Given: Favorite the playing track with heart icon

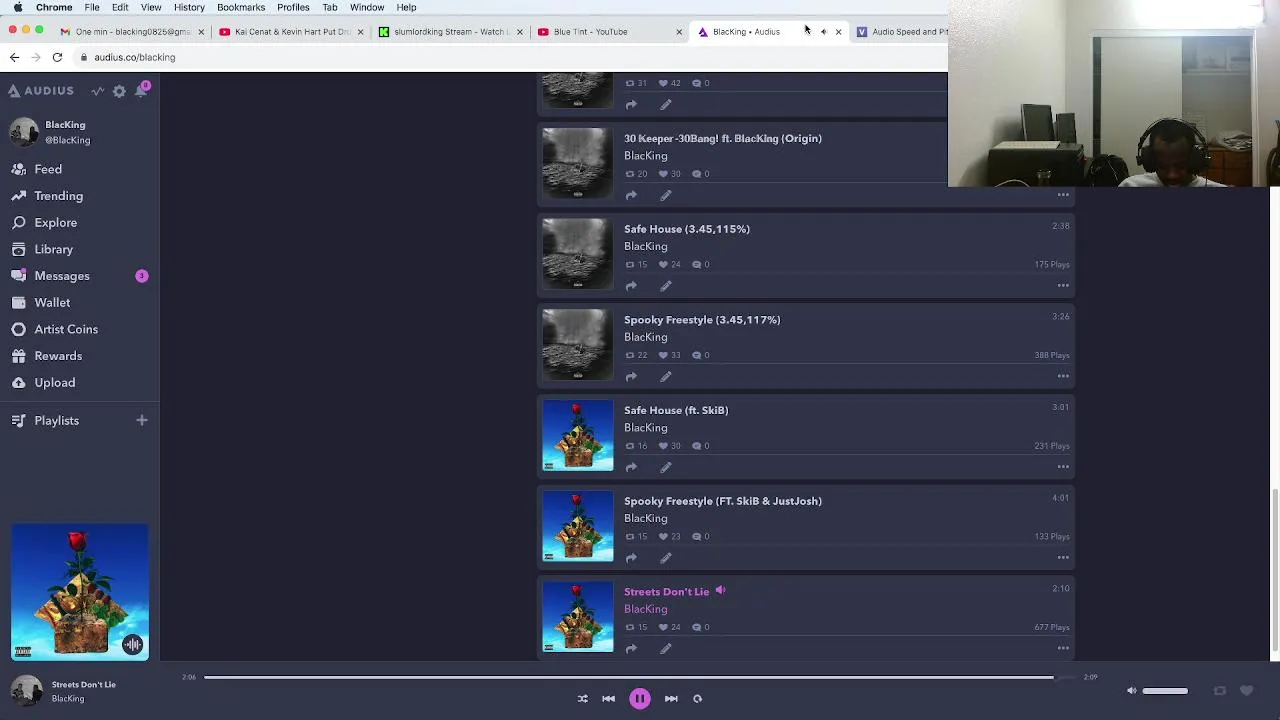Looking at the screenshot, I should point(1246,691).
